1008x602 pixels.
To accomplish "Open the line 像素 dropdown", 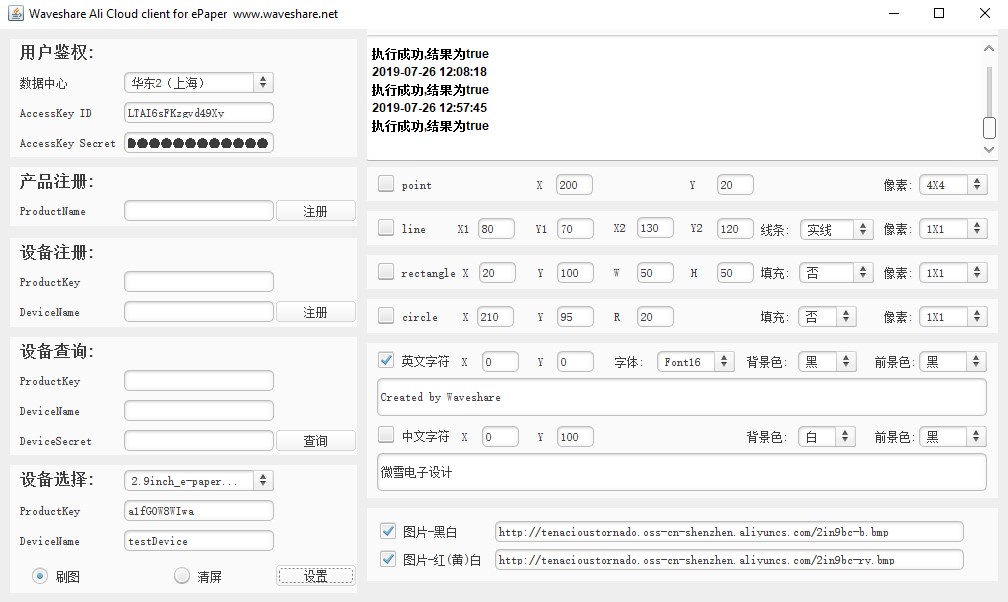I will pos(953,229).
